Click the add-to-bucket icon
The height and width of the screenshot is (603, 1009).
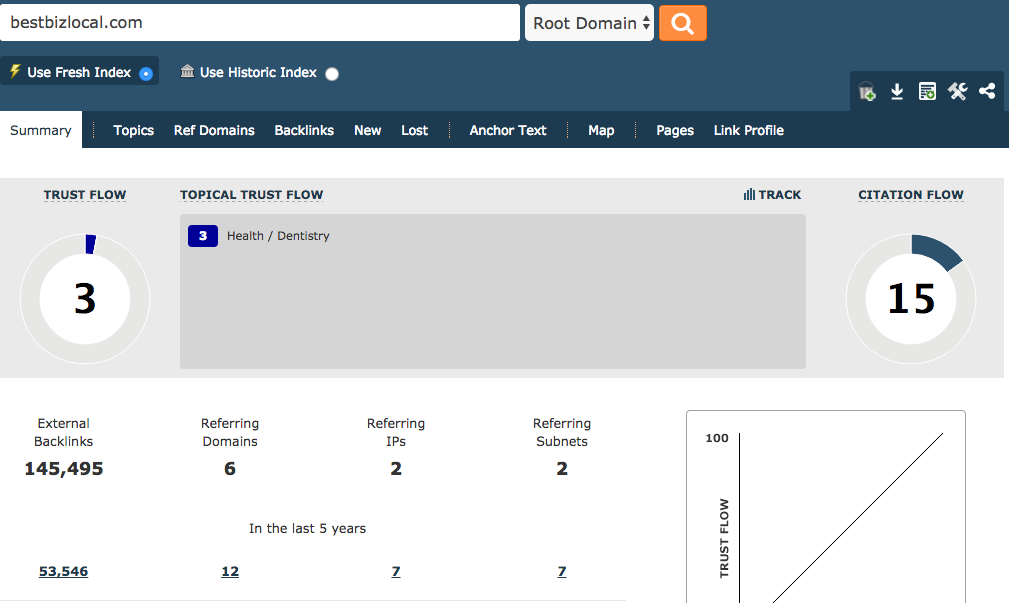(867, 92)
